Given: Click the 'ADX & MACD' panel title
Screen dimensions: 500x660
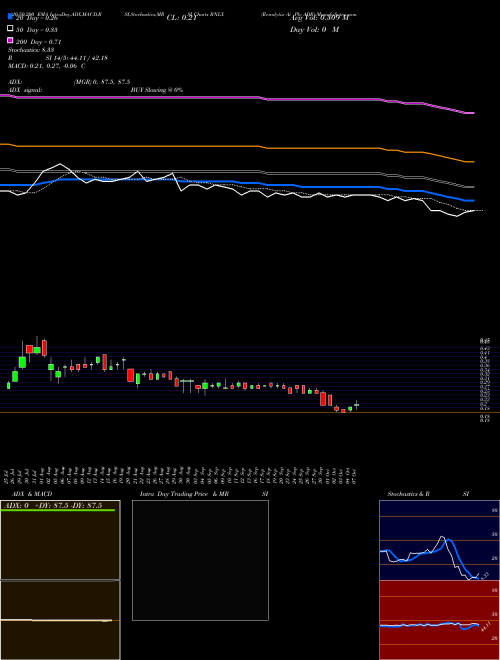Looking at the screenshot, I should click(32, 494).
